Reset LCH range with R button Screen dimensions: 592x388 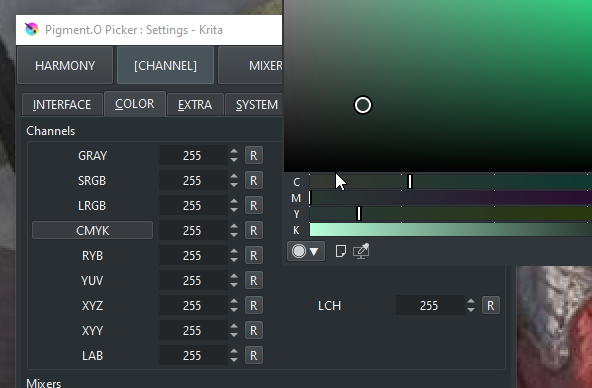[x=490, y=305]
